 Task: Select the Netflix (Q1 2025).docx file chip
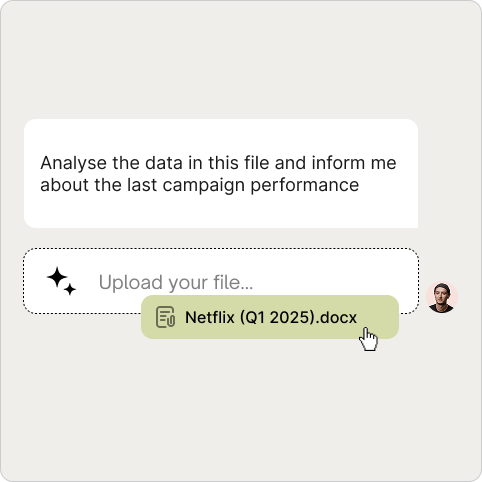coord(270,317)
